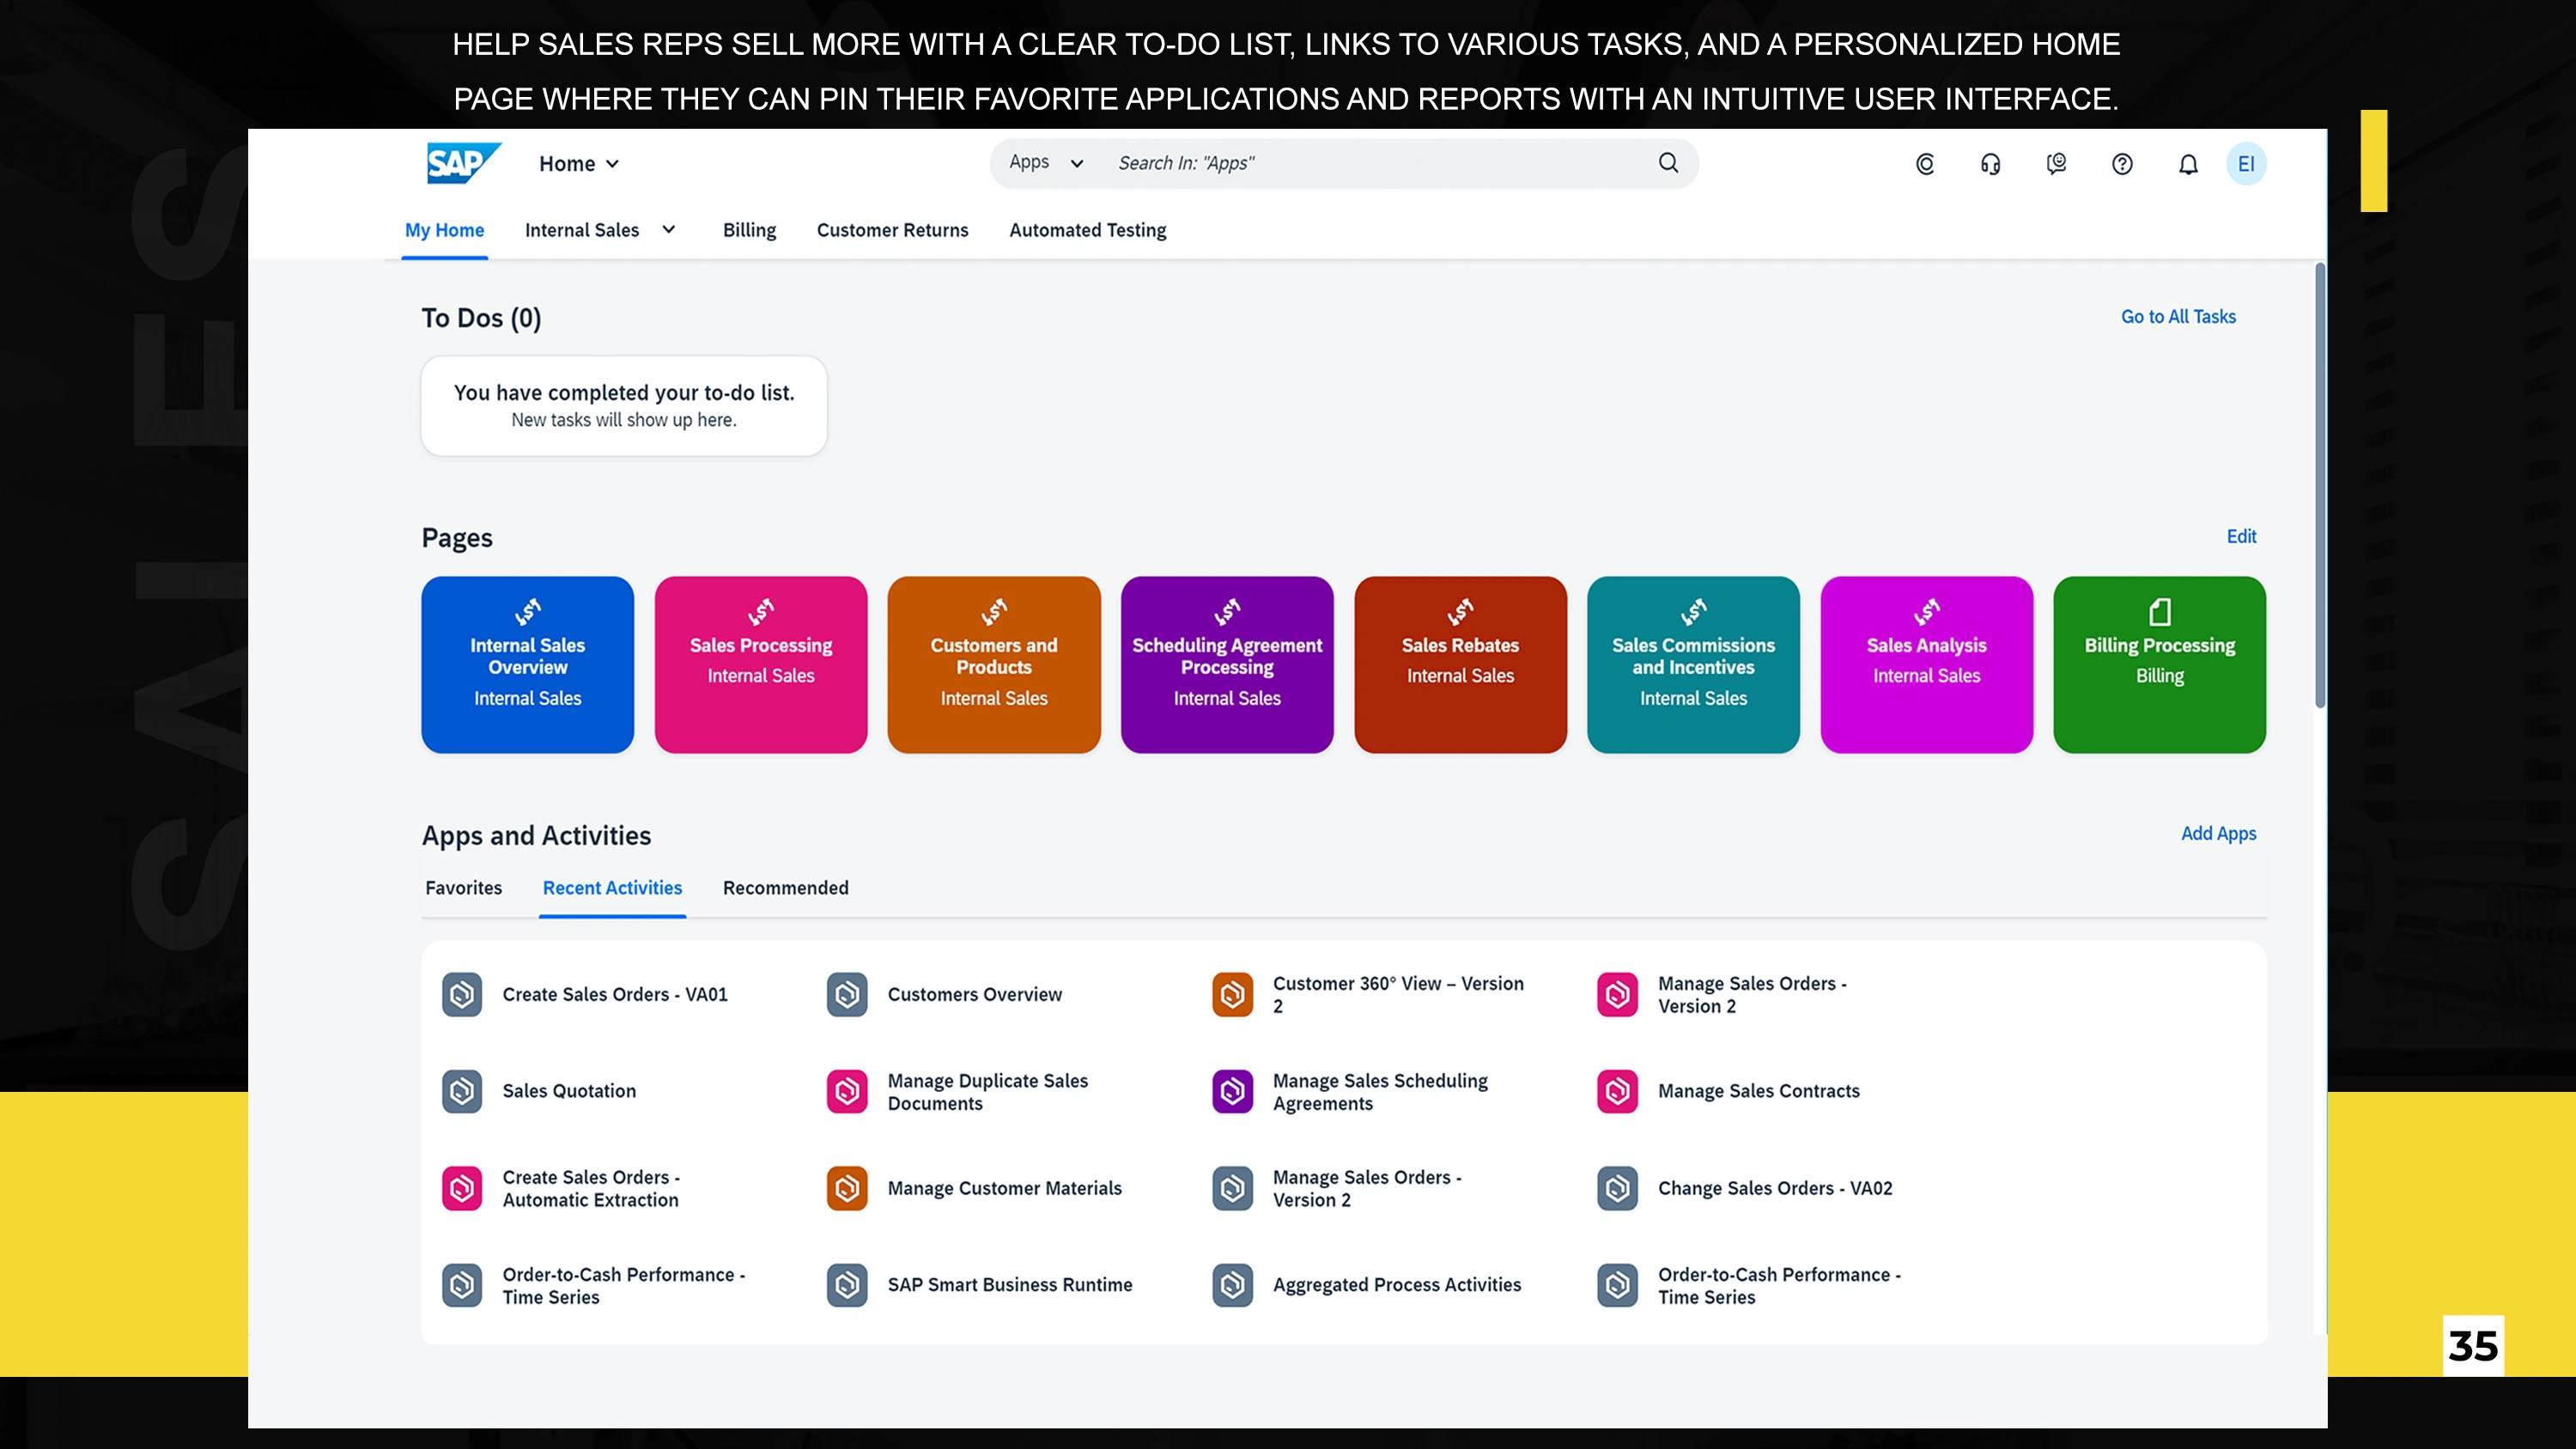Open the user feedback icon
Viewport: 2576px width, 1449px height.
[2056, 164]
